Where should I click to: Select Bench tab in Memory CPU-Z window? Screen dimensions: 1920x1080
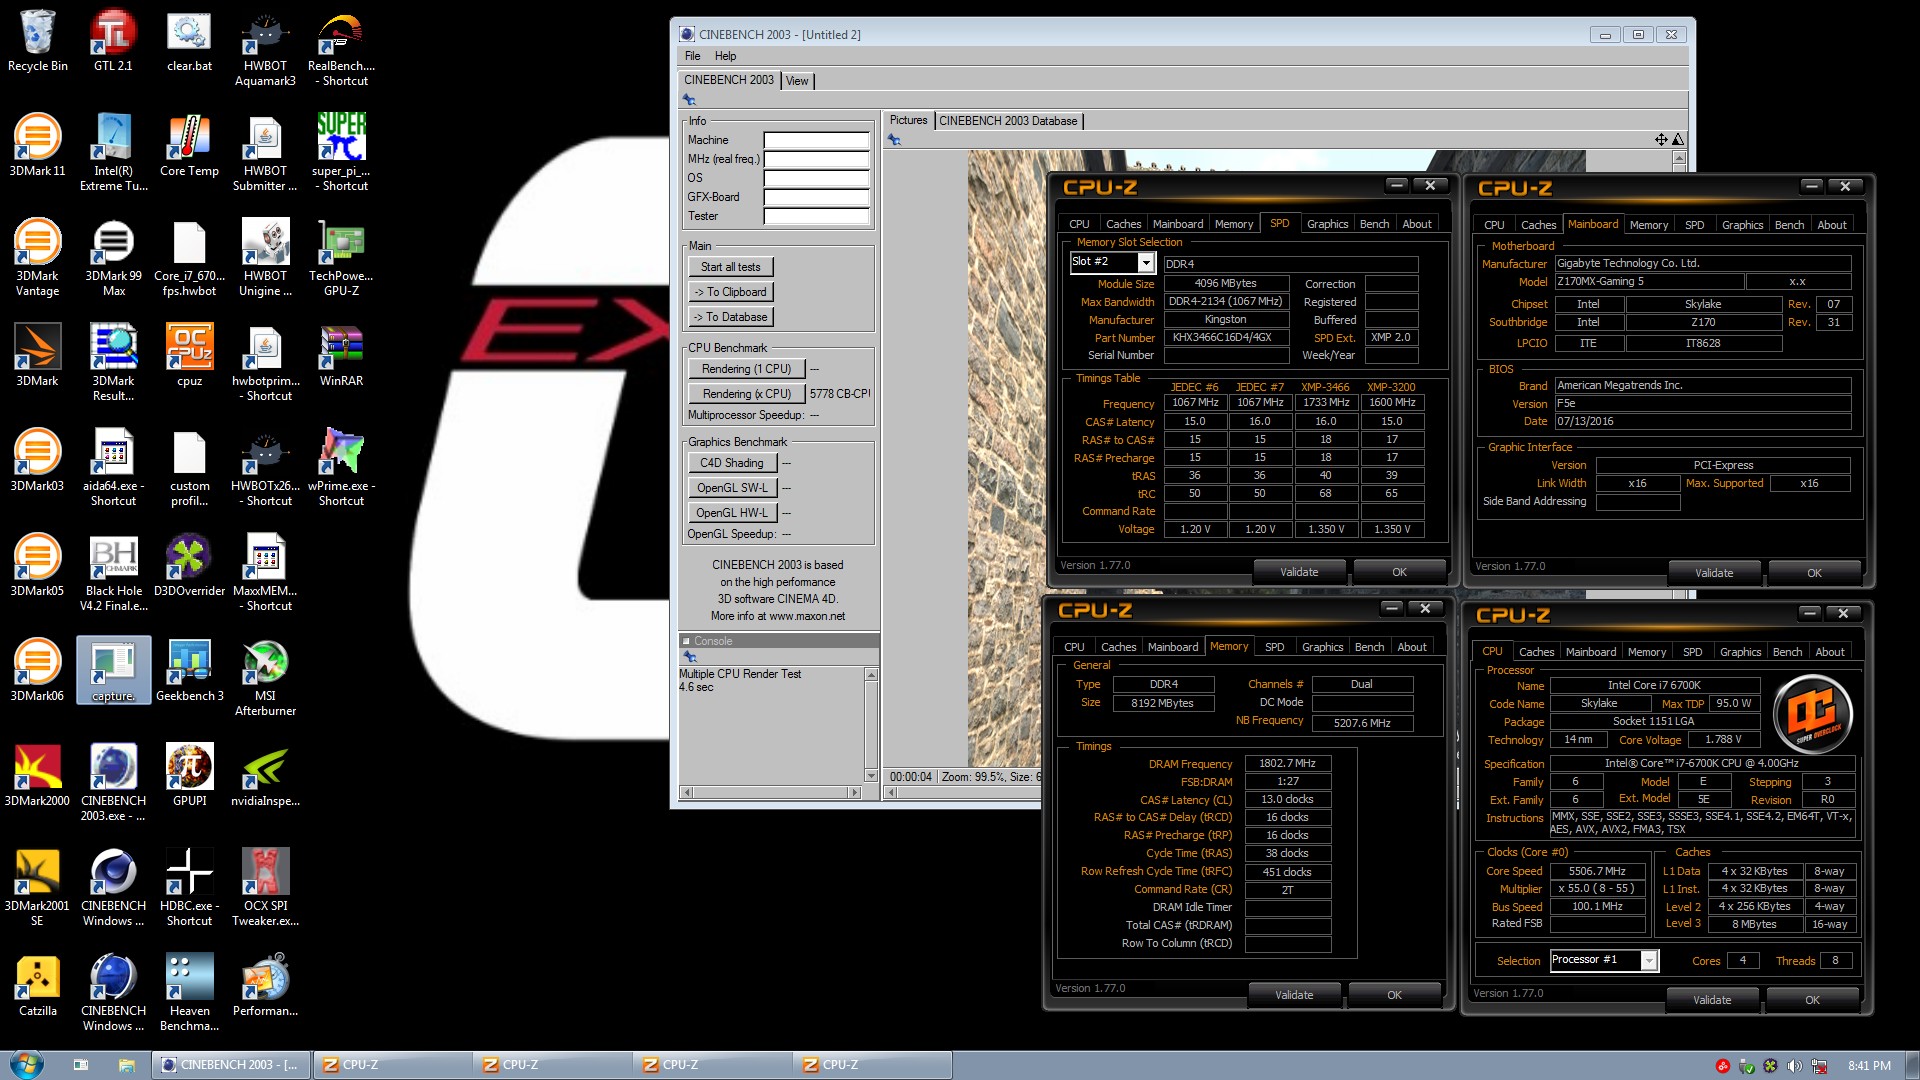(x=1369, y=647)
